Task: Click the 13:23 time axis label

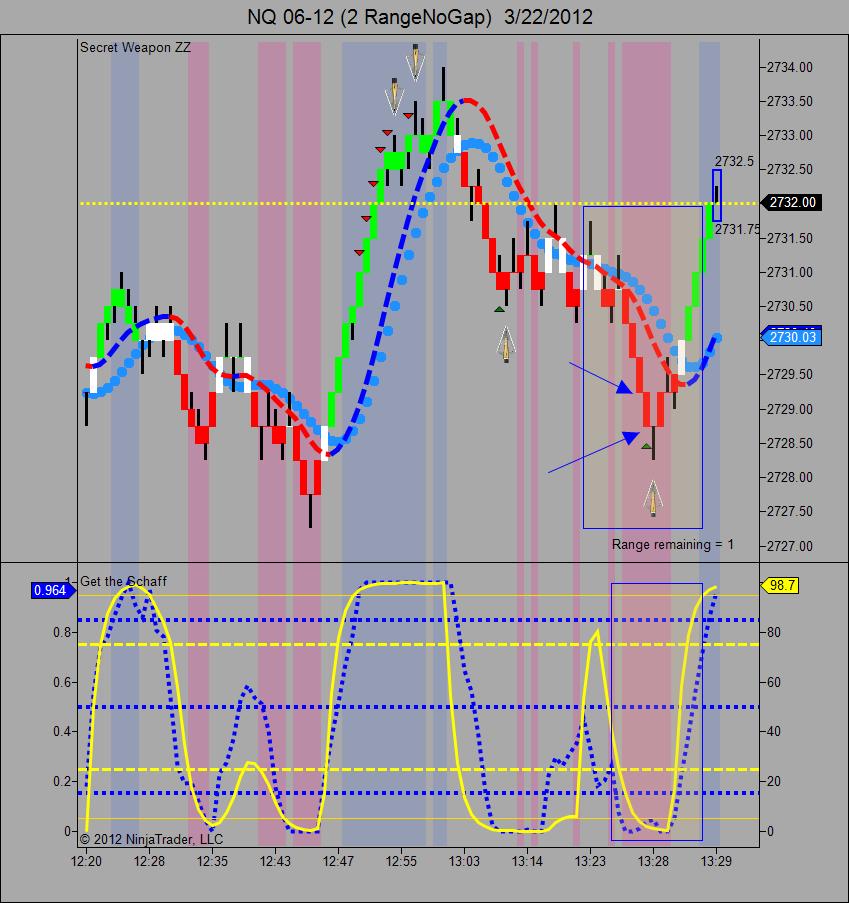Action: tap(590, 862)
